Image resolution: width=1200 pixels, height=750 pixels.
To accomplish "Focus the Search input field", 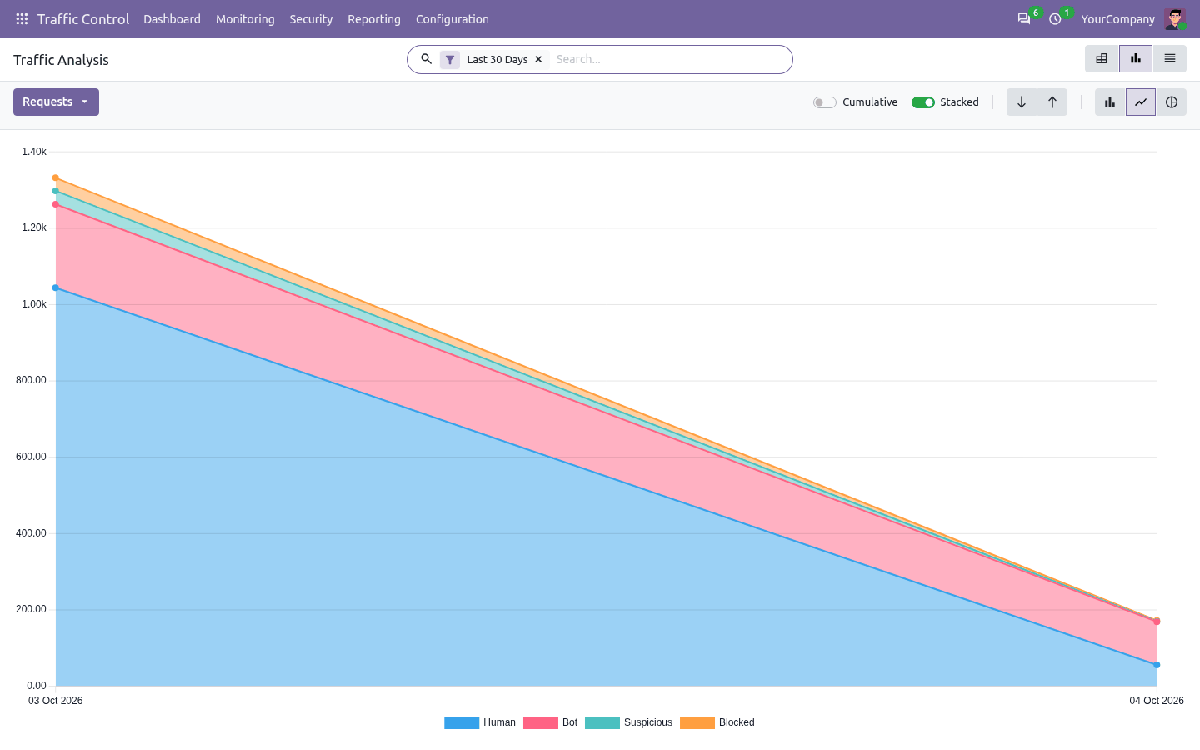I will (x=668, y=60).
